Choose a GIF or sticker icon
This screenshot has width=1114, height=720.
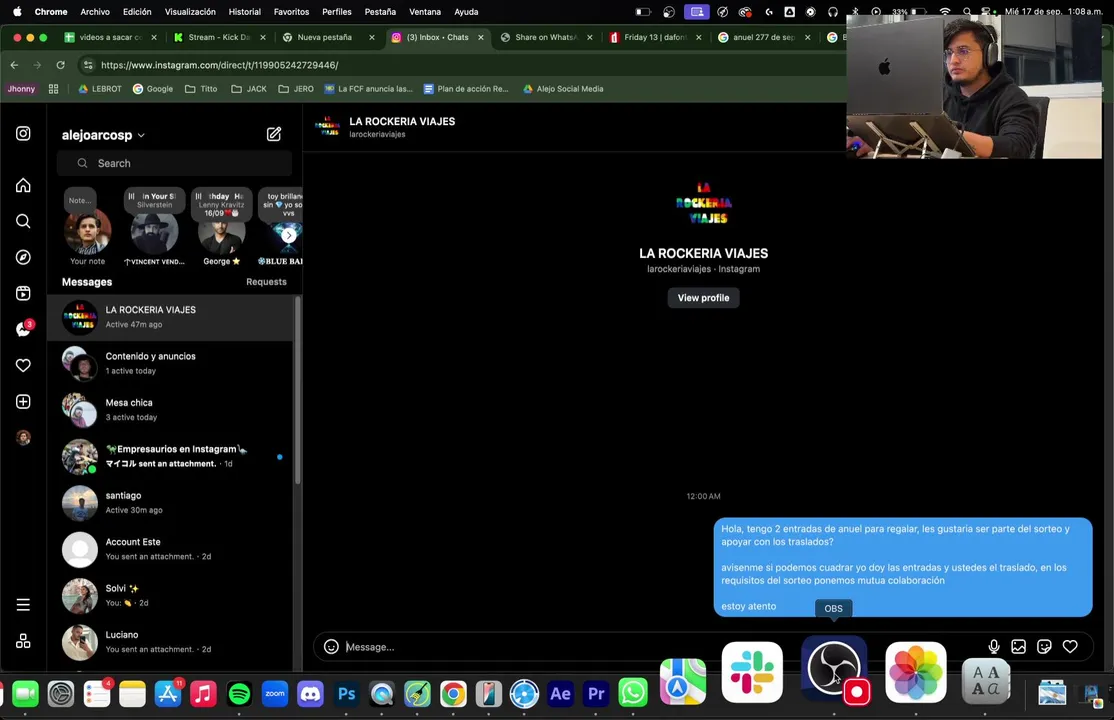click(1044, 646)
